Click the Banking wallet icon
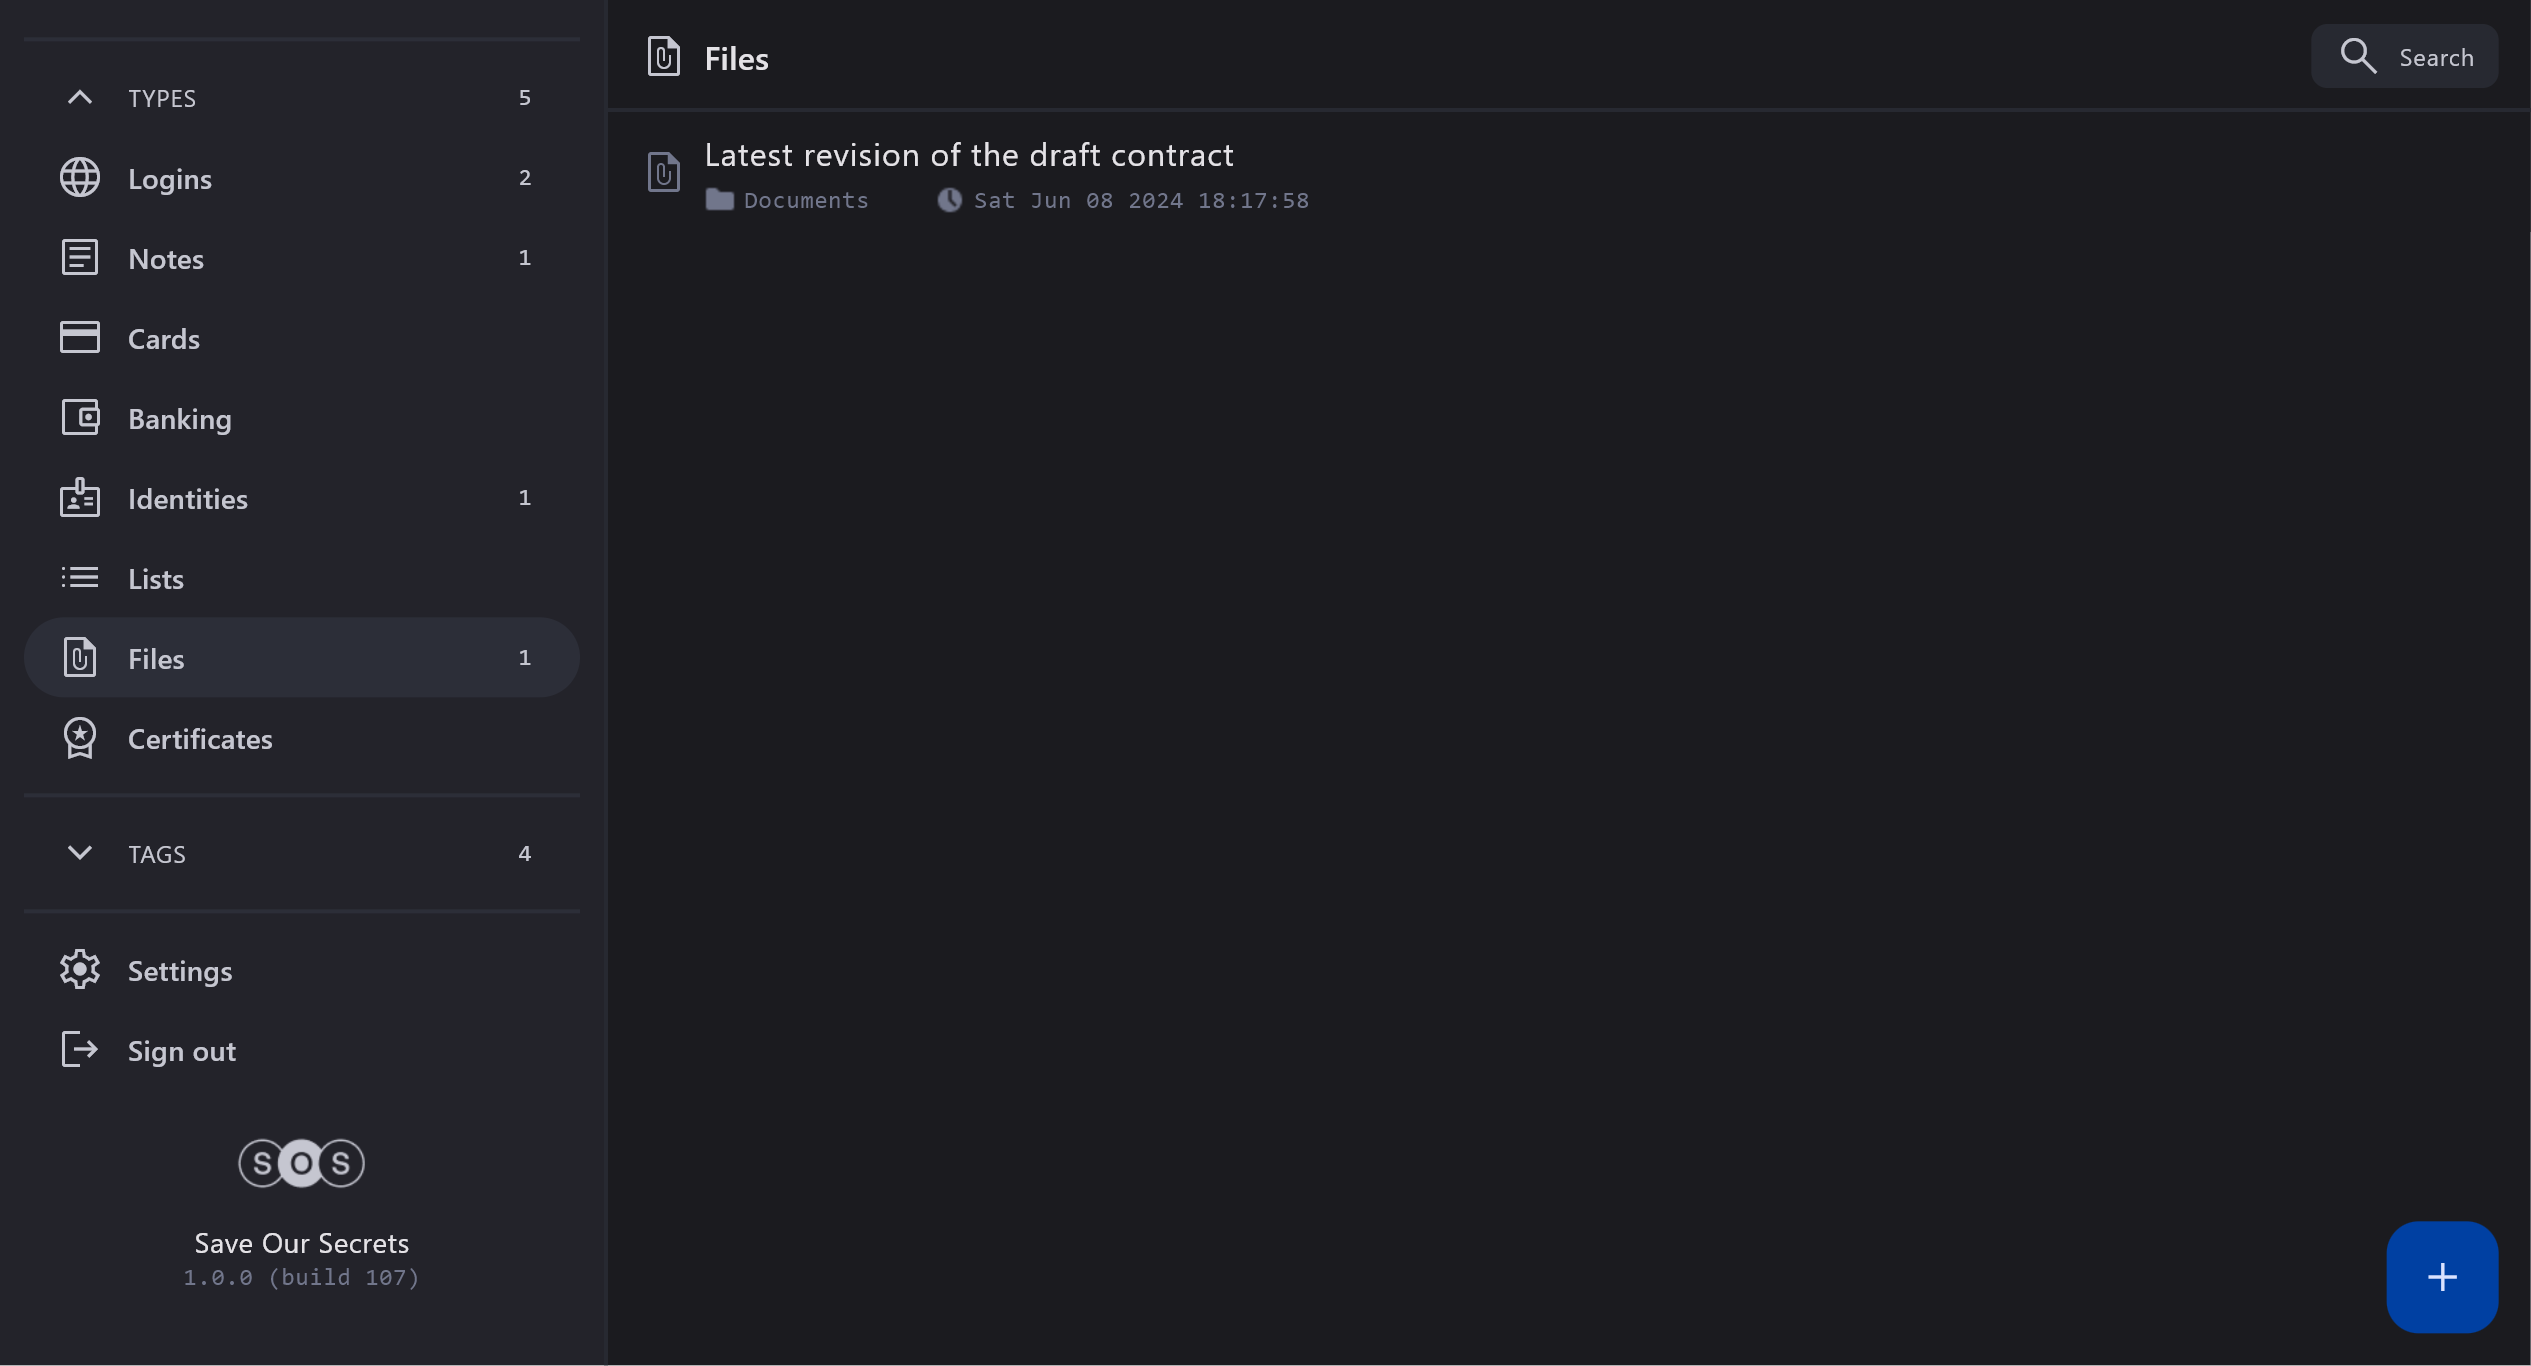This screenshot has width=2531, height=1366. [80, 418]
